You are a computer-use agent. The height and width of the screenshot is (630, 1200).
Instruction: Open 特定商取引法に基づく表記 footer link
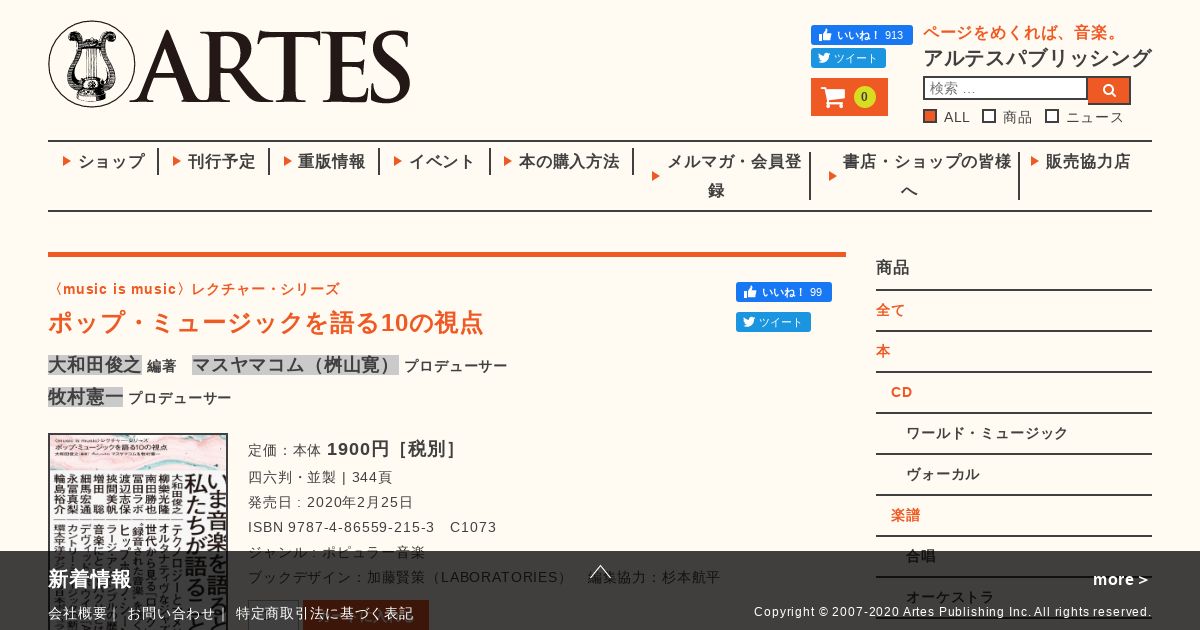(x=325, y=613)
